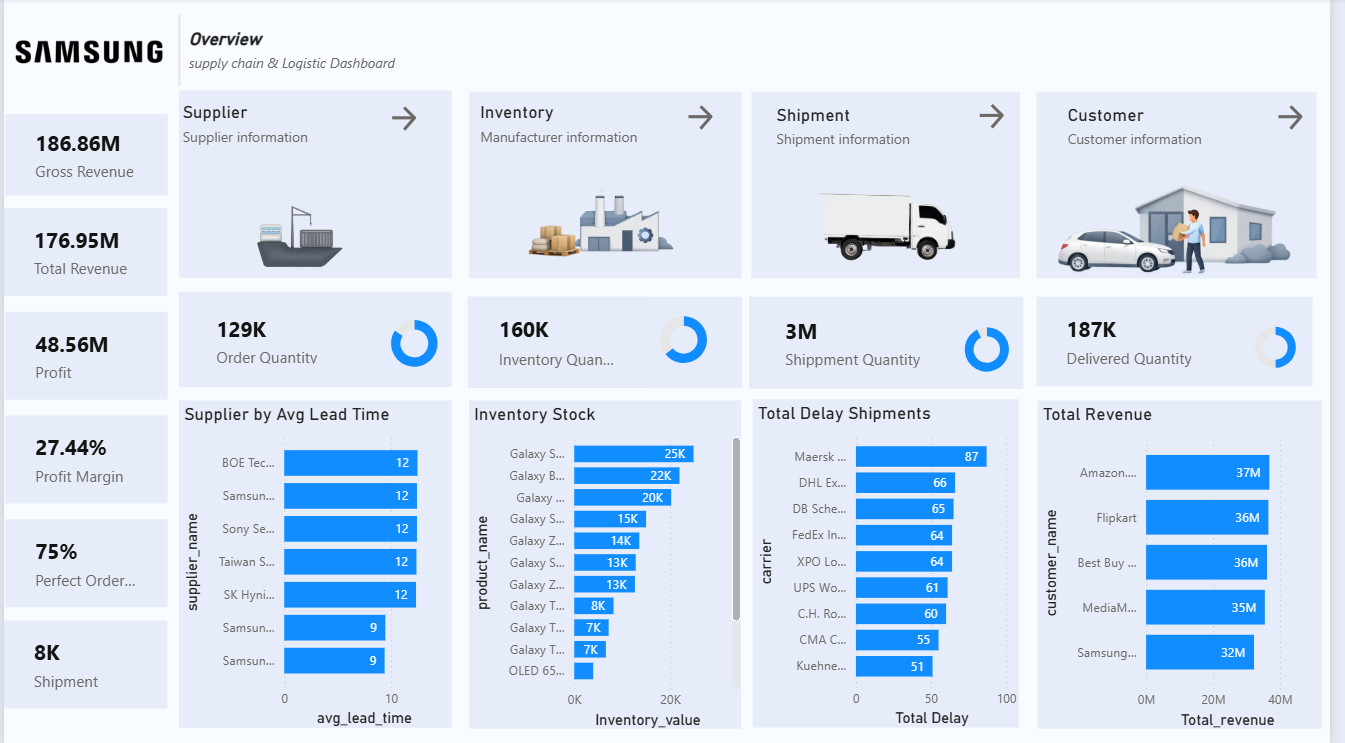This screenshot has width=1345, height=743.
Task: Click the cargo ship supplier image
Action: (300, 237)
